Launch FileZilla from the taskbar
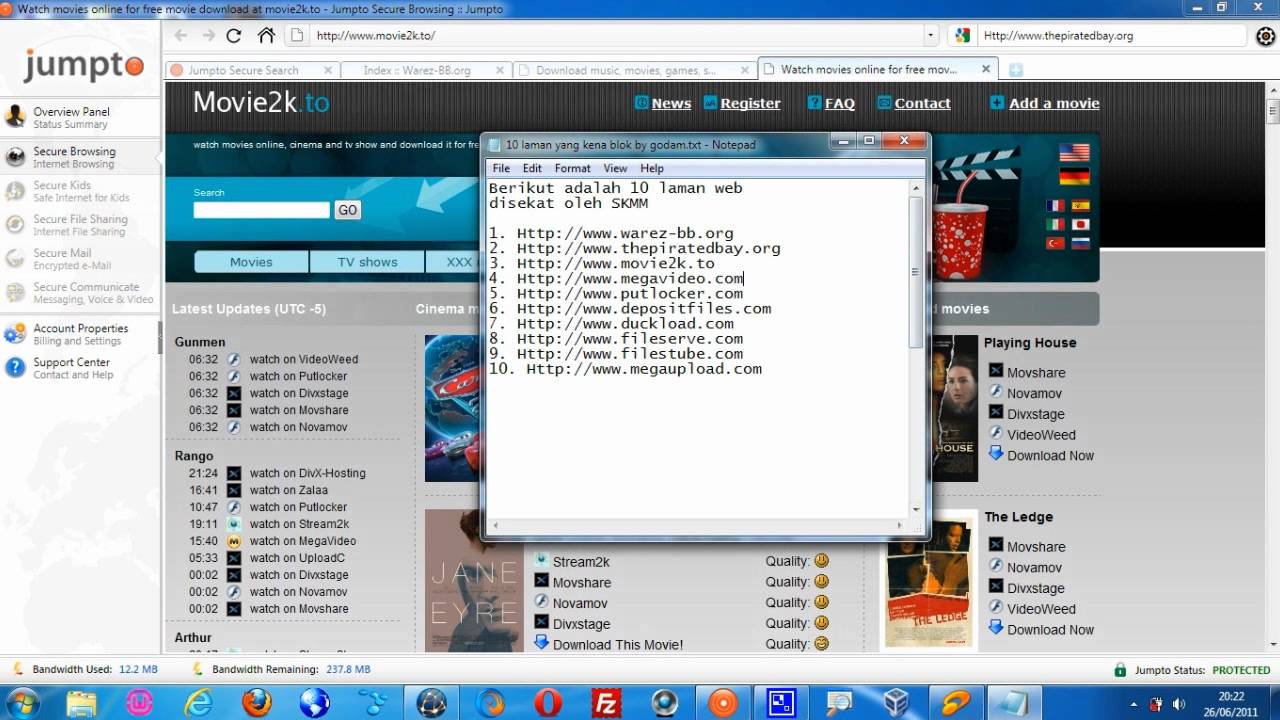The width and height of the screenshot is (1280, 720). [606, 702]
